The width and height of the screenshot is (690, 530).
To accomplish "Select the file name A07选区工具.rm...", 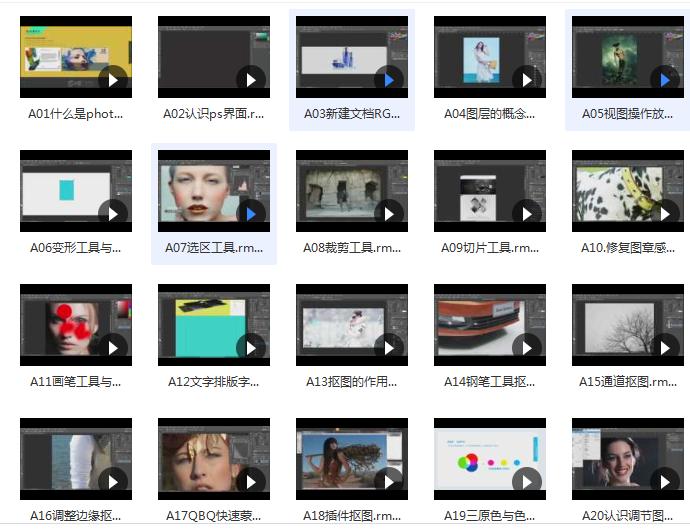I will tap(214, 248).
